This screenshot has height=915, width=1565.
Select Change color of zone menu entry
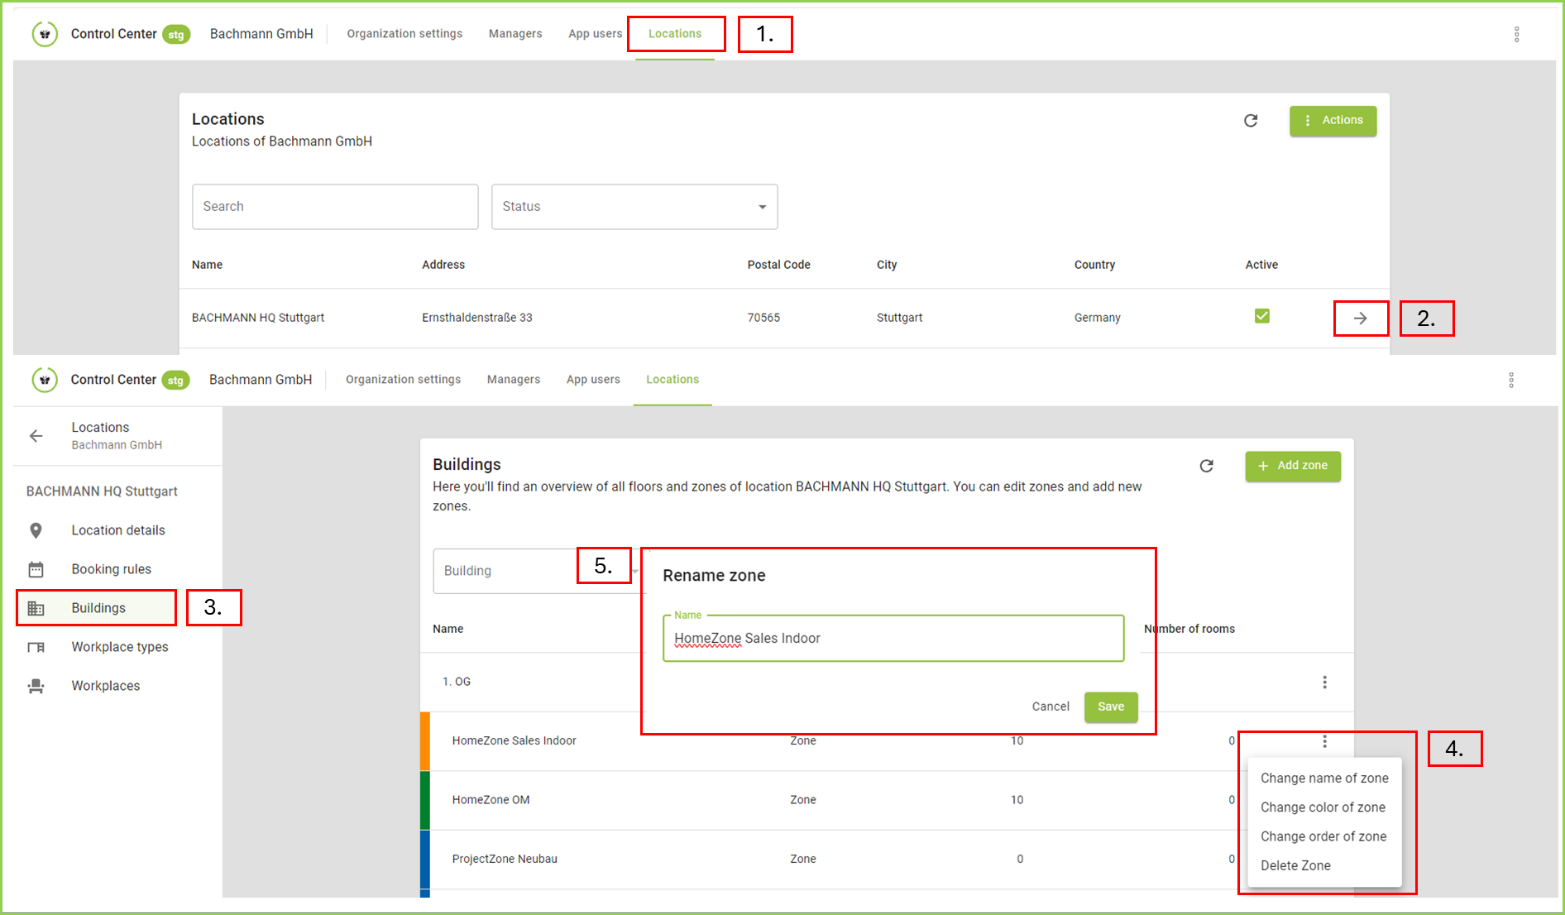tap(1322, 807)
